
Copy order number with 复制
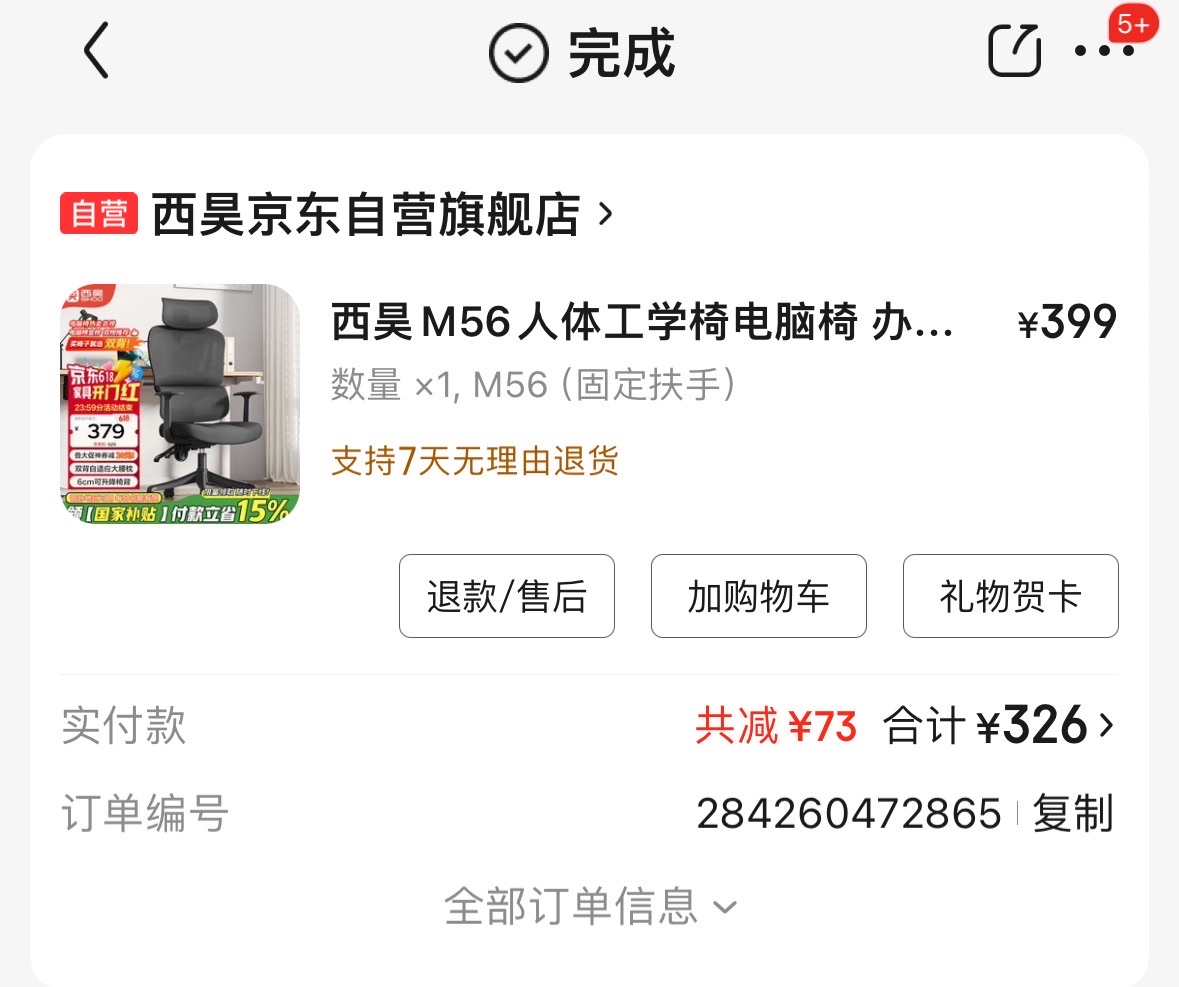point(1073,813)
